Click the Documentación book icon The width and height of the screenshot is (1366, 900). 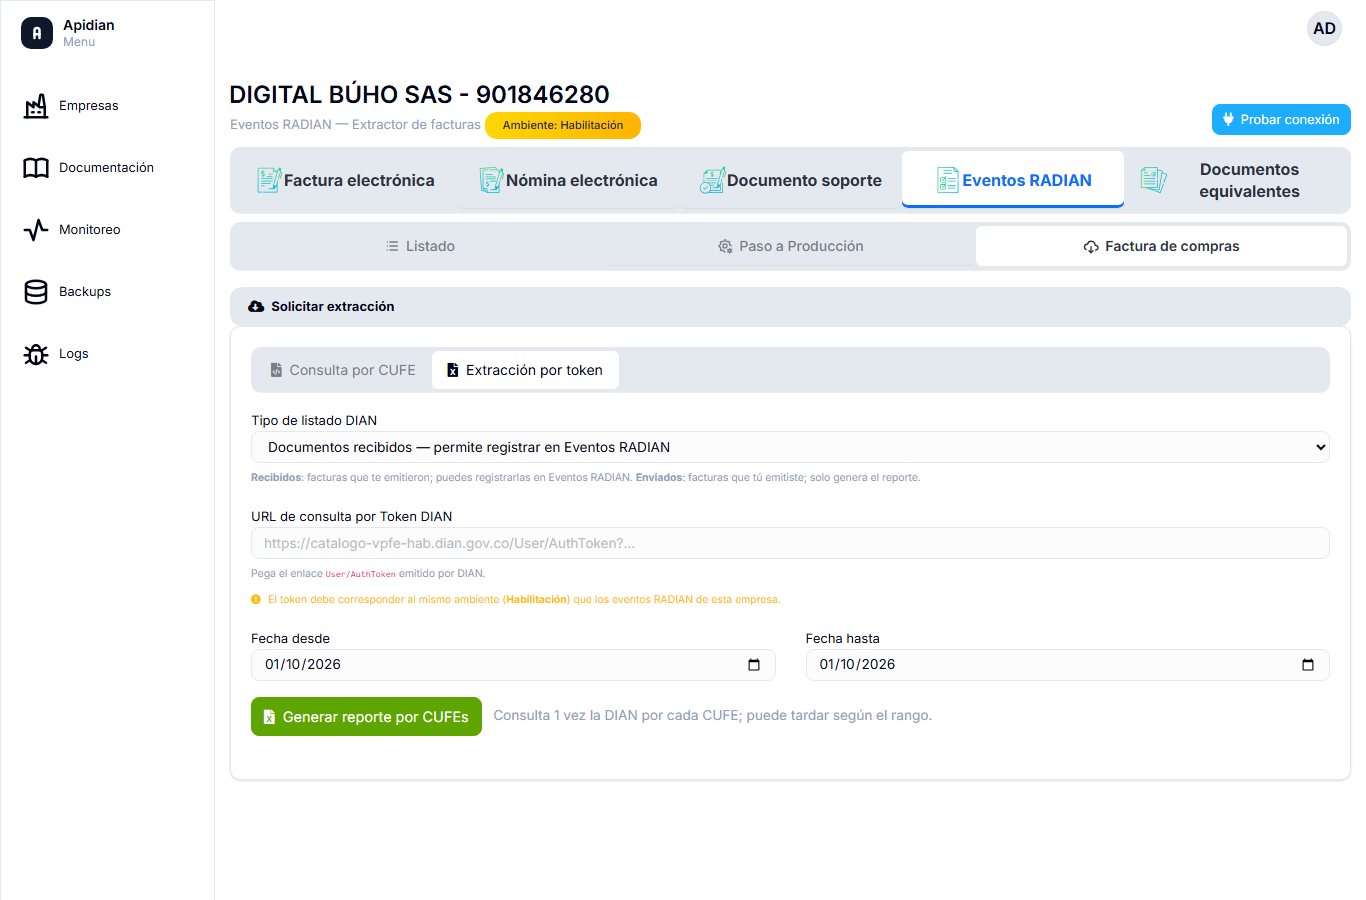click(36, 168)
